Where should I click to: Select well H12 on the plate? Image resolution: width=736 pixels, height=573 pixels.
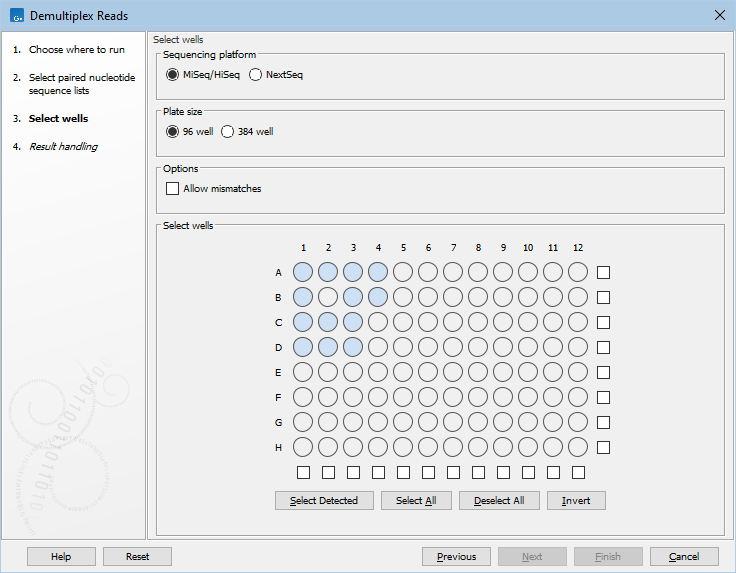(578, 447)
